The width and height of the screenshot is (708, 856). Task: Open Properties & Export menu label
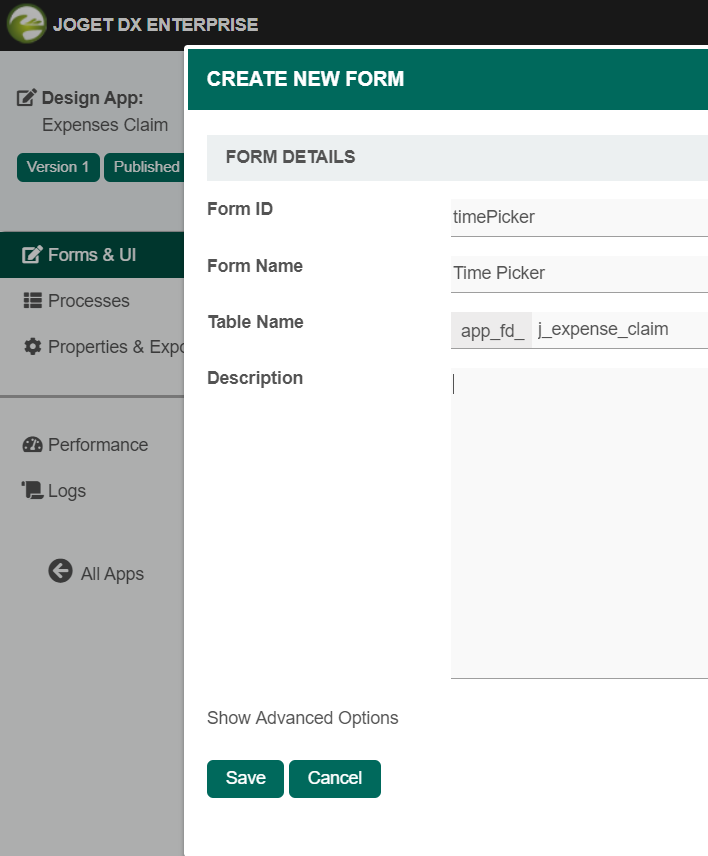(116, 347)
